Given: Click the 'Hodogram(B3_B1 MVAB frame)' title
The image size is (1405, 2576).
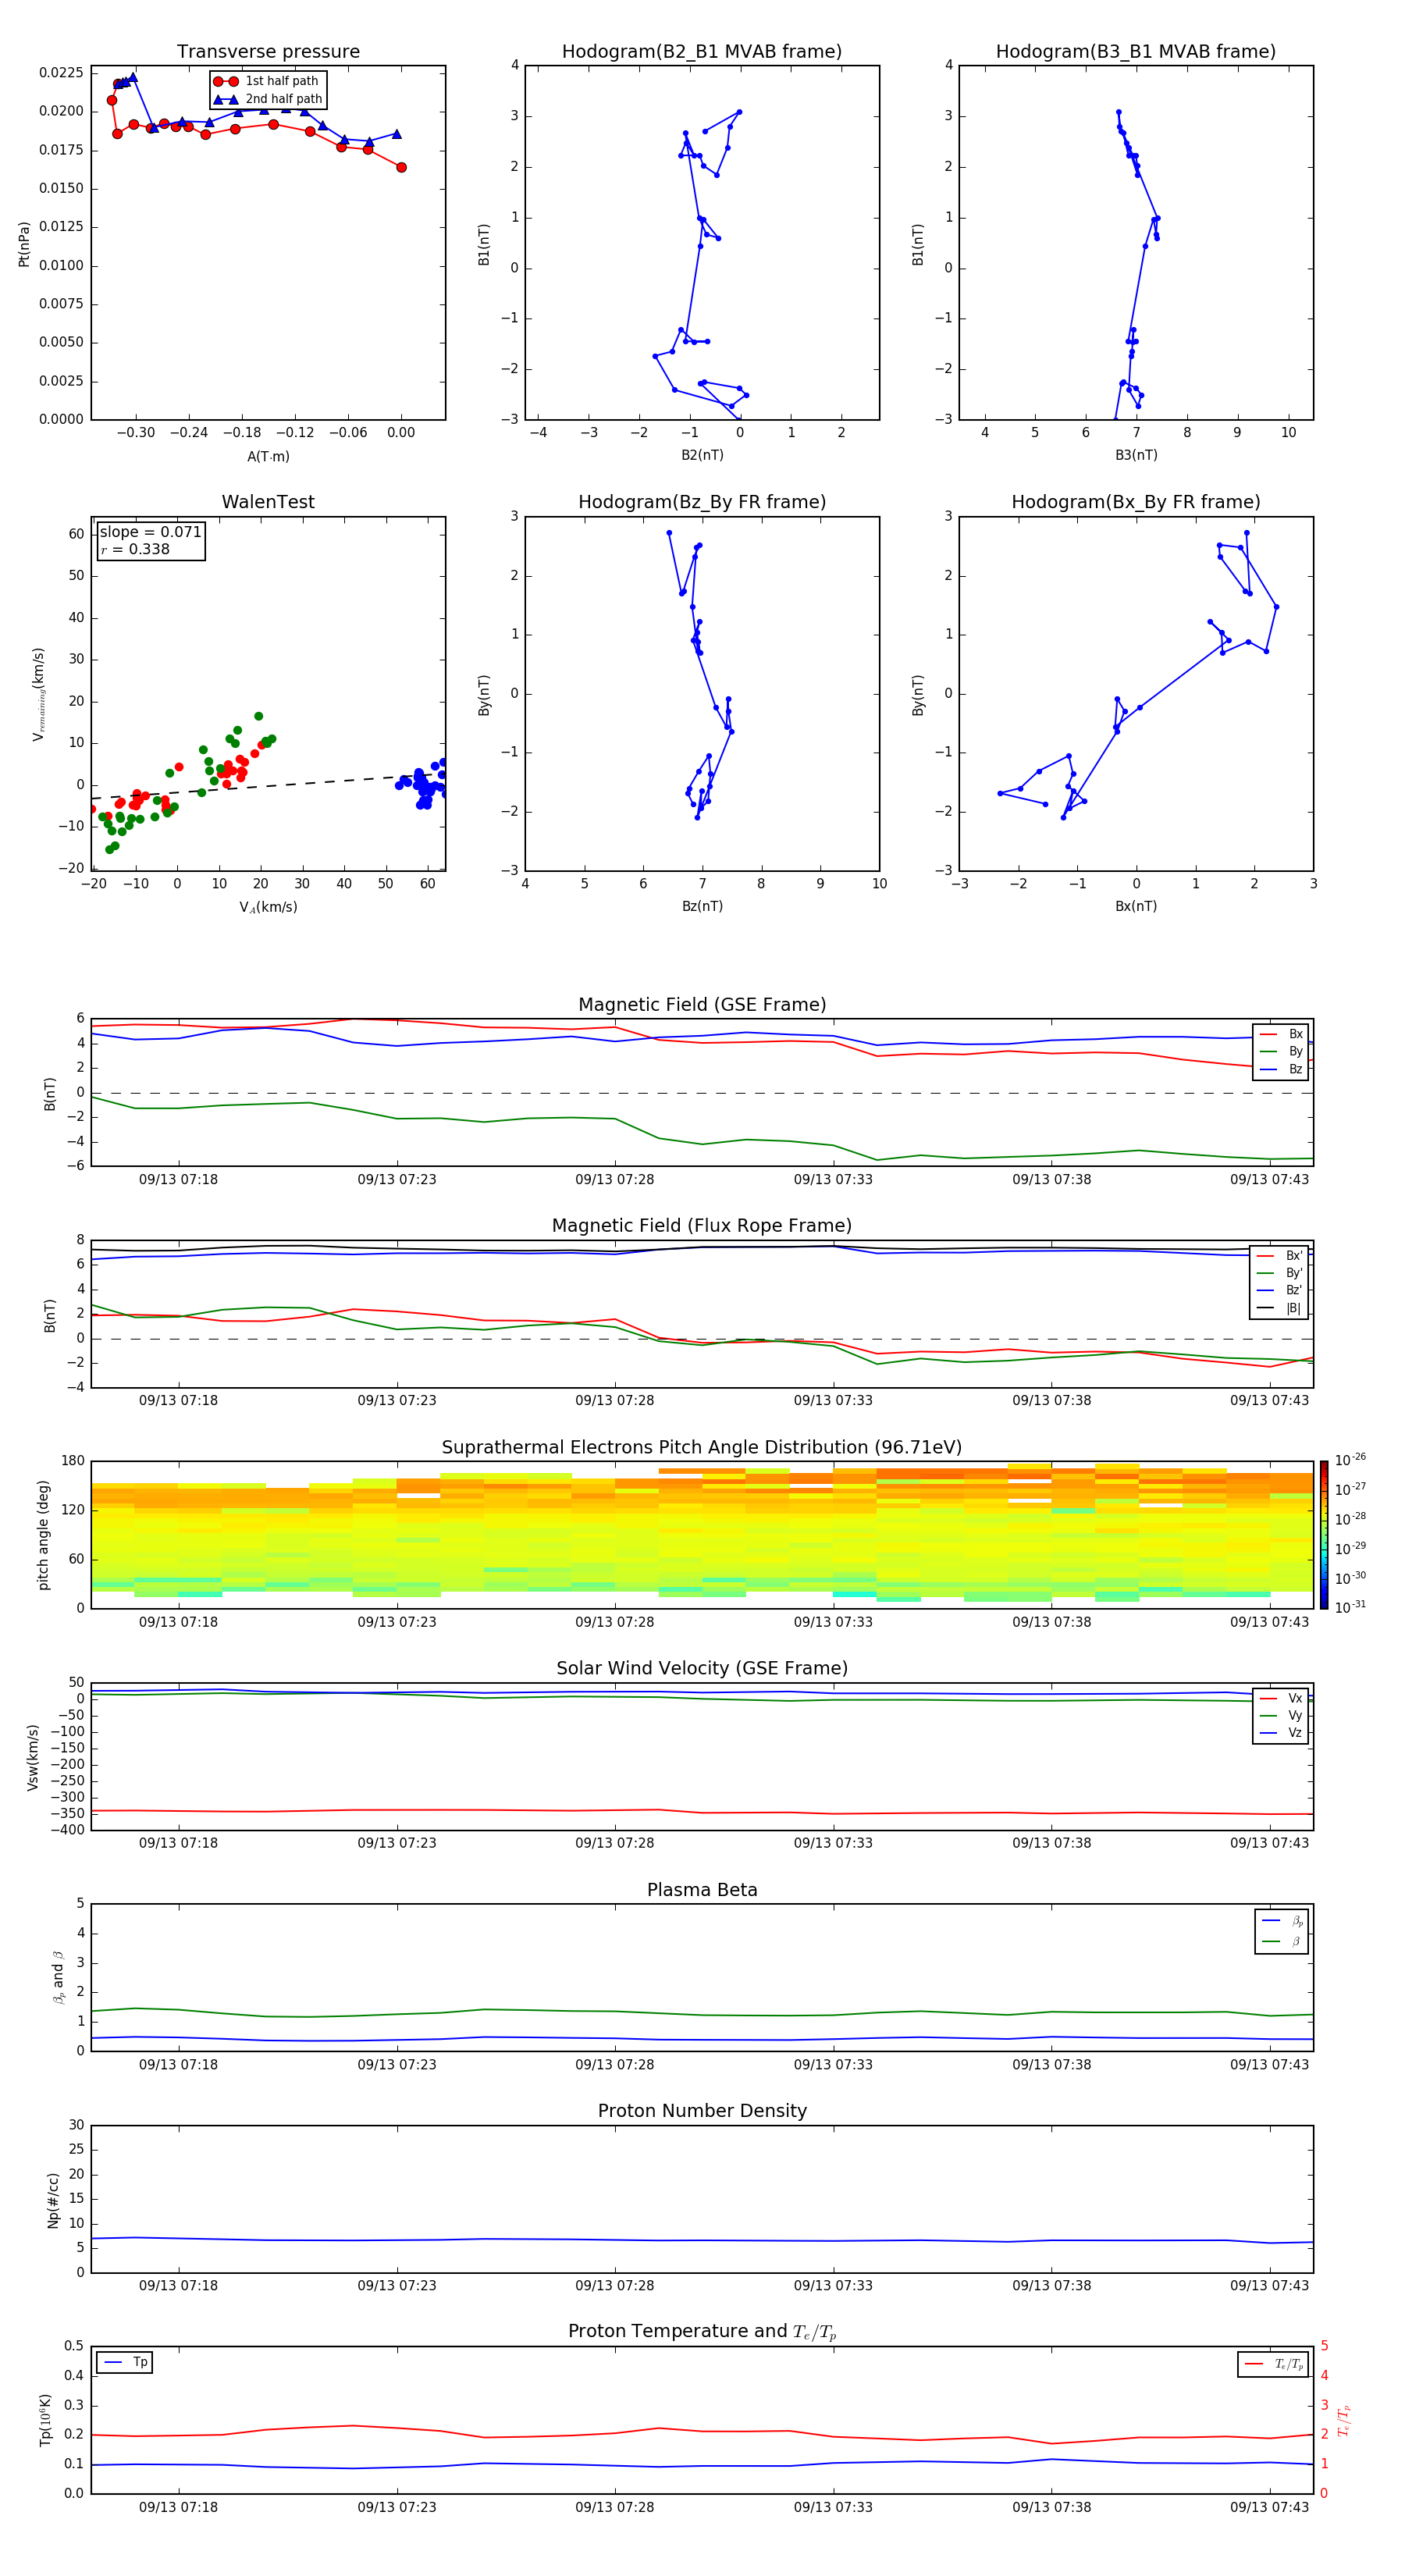Looking at the screenshot, I should pos(1135,52).
